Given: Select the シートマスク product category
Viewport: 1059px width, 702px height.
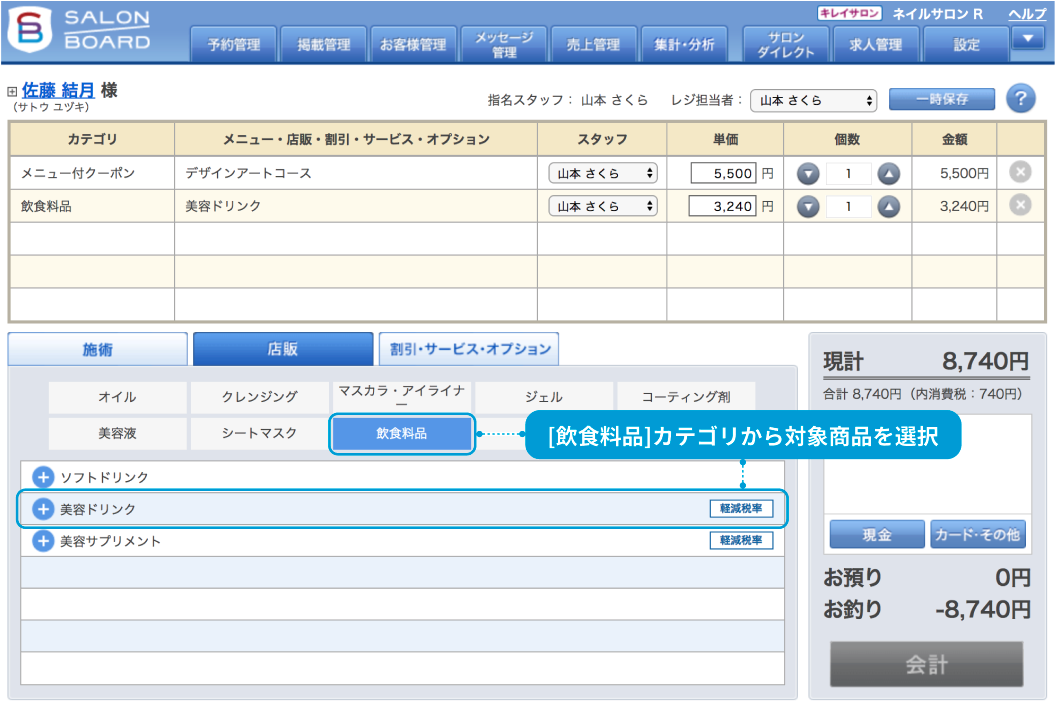Looking at the screenshot, I should (259, 433).
